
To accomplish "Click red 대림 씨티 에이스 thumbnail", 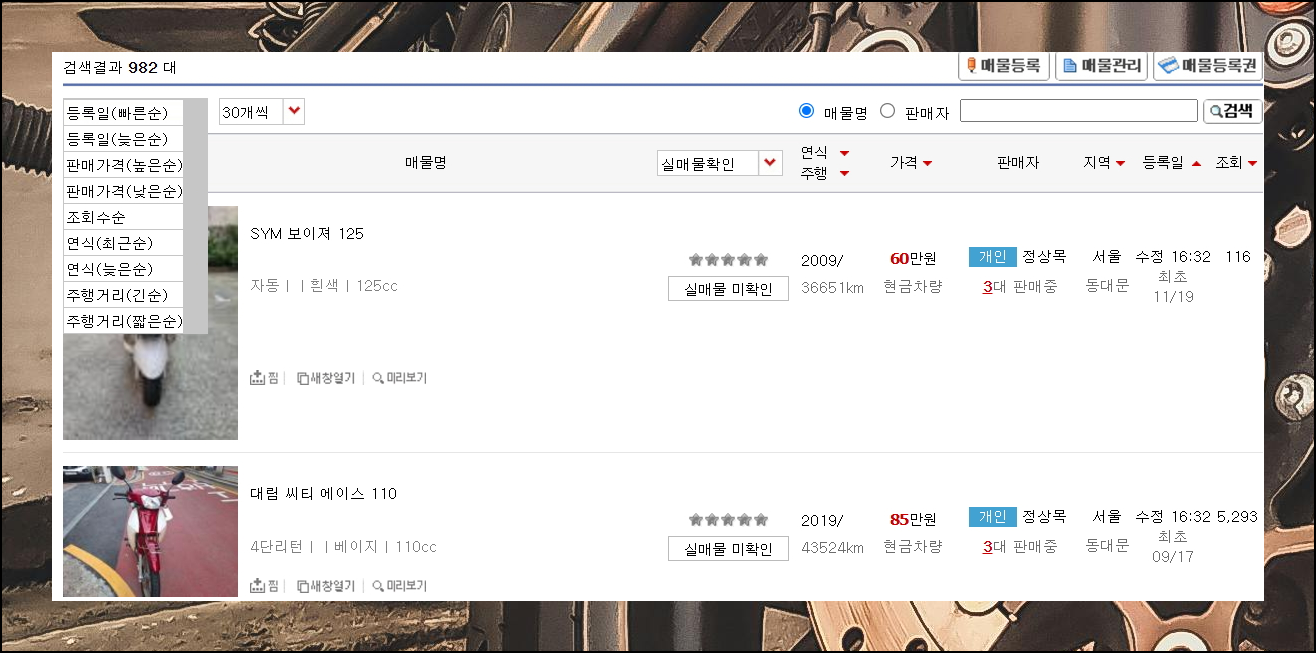I will tap(150, 531).
